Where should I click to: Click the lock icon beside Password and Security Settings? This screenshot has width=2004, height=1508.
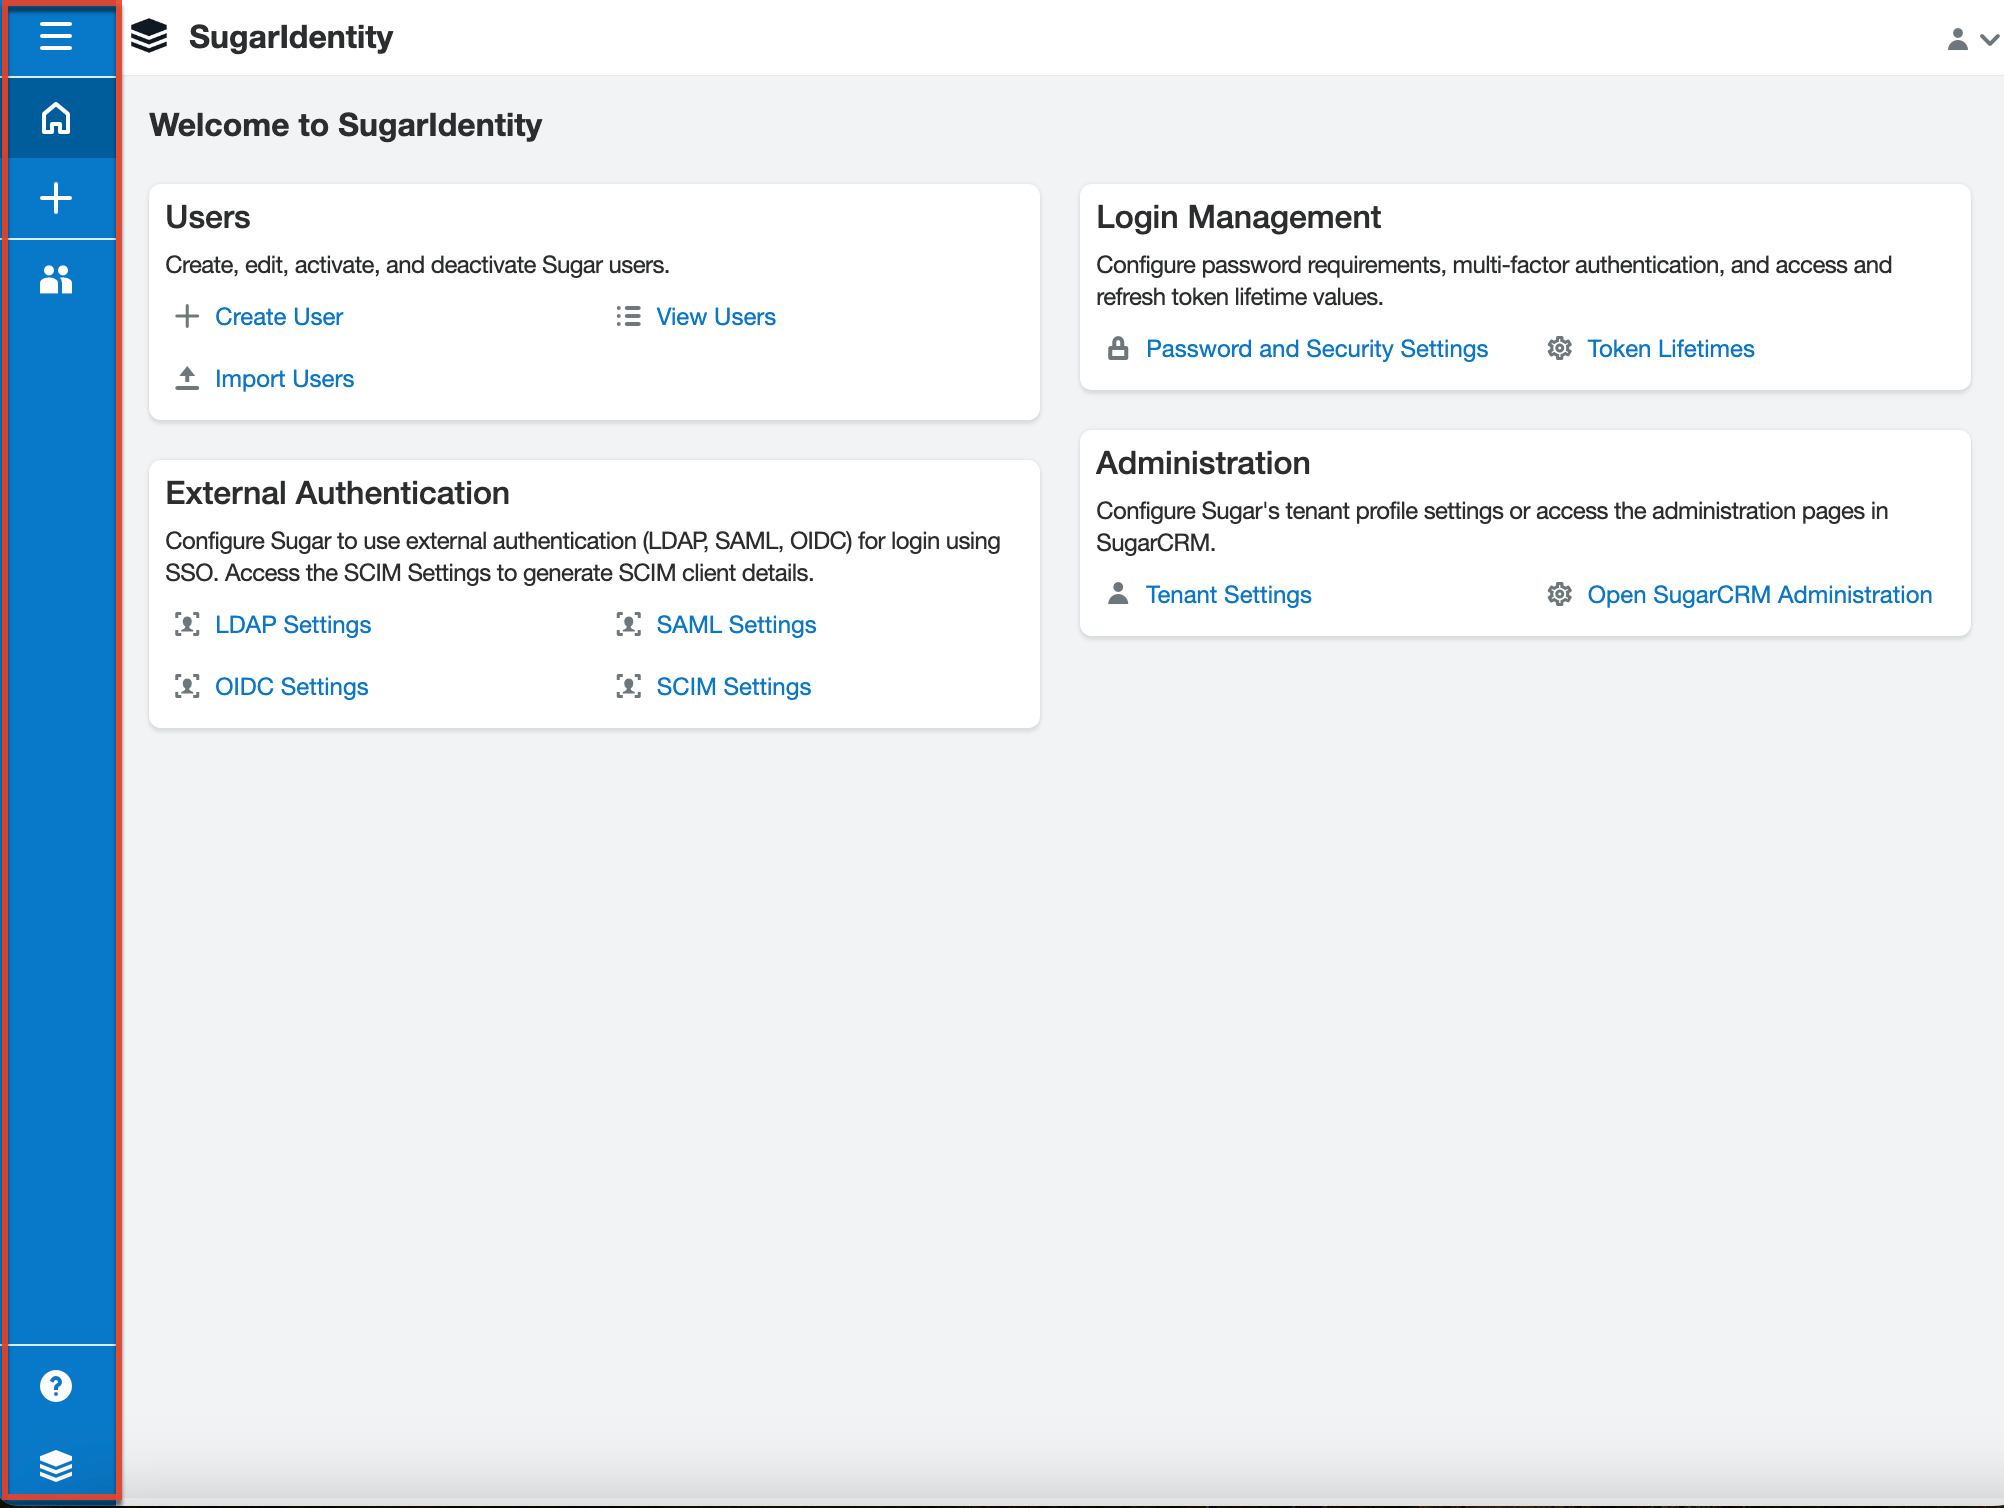pyautogui.click(x=1118, y=348)
